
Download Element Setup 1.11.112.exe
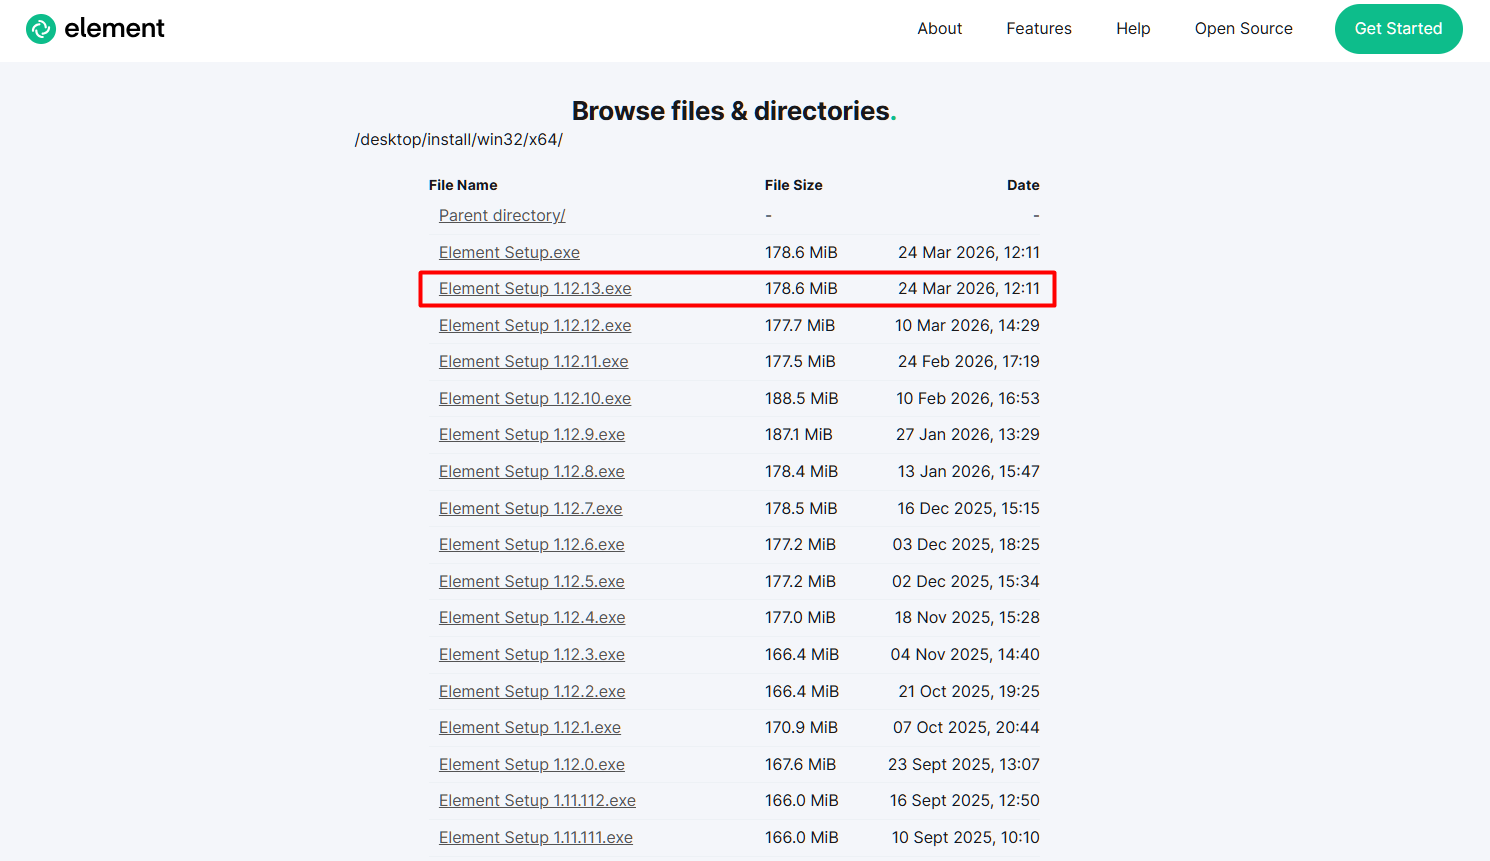(x=537, y=801)
